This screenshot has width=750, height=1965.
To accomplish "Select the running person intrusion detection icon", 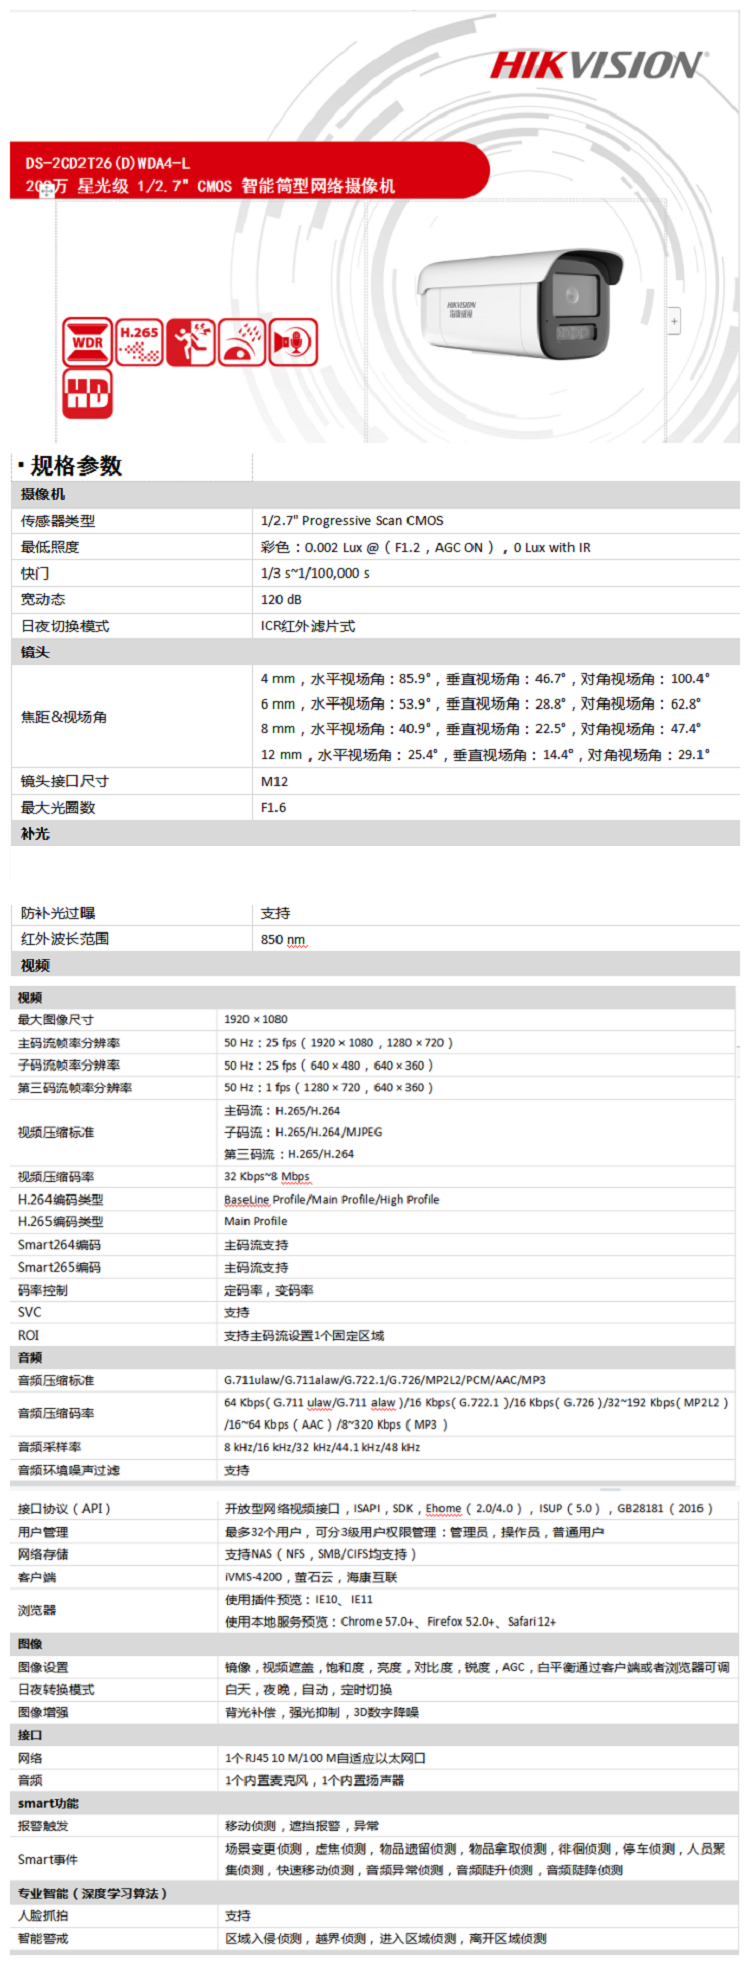I will pyautogui.click(x=191, y=341).
